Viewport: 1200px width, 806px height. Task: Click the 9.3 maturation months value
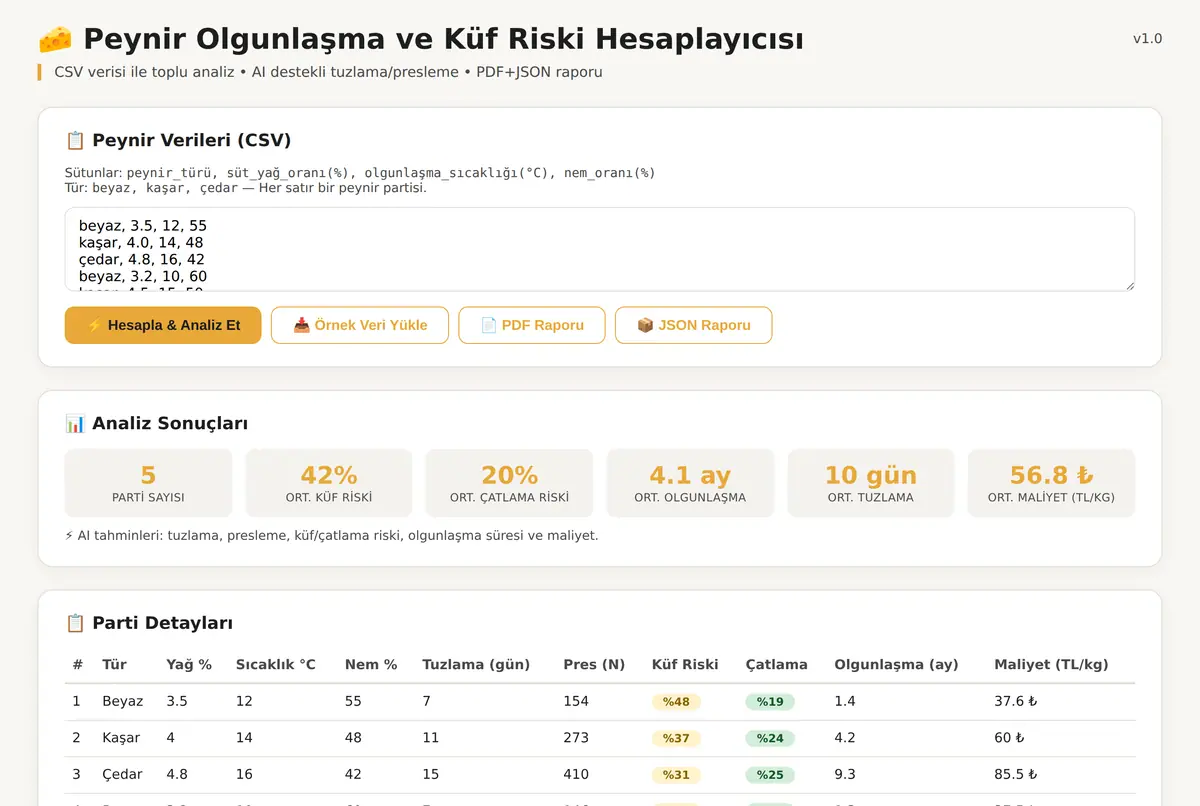pyautogui.click(x=845, y=774)
